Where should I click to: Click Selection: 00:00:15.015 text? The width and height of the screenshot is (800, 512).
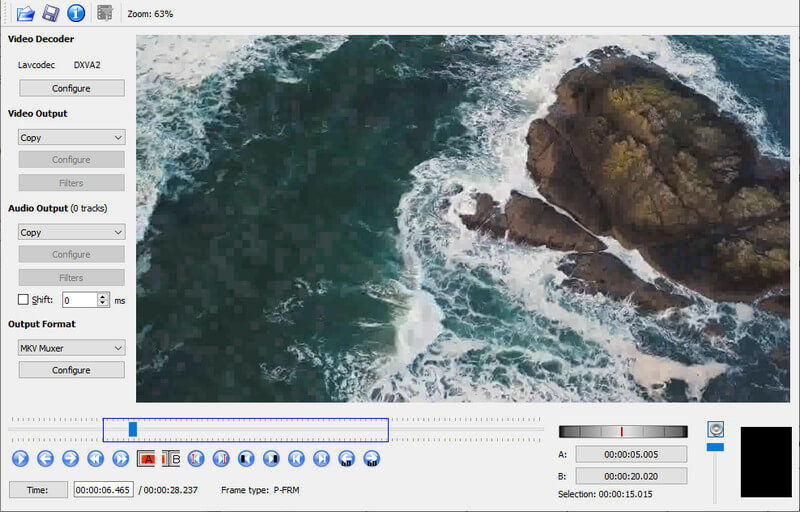[x=605, y=494]
